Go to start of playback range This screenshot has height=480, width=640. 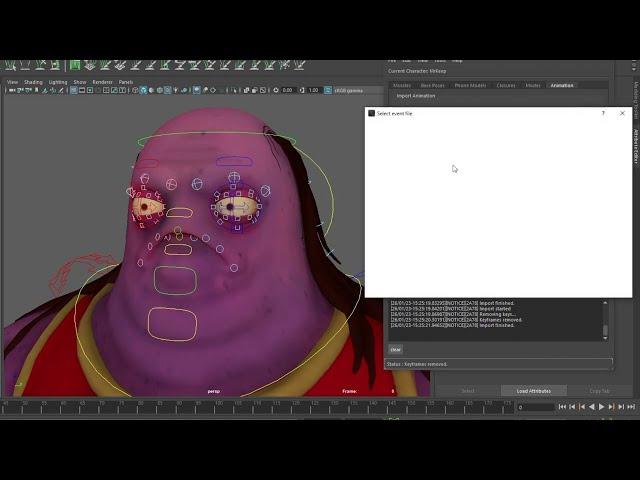(562, 407)
